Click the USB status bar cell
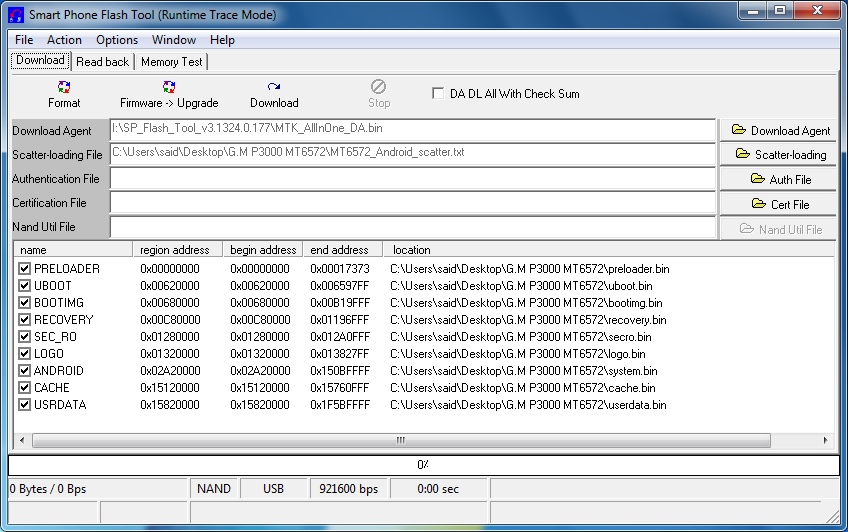This screenshot has width=848, height=532. [x=273, y=489]
